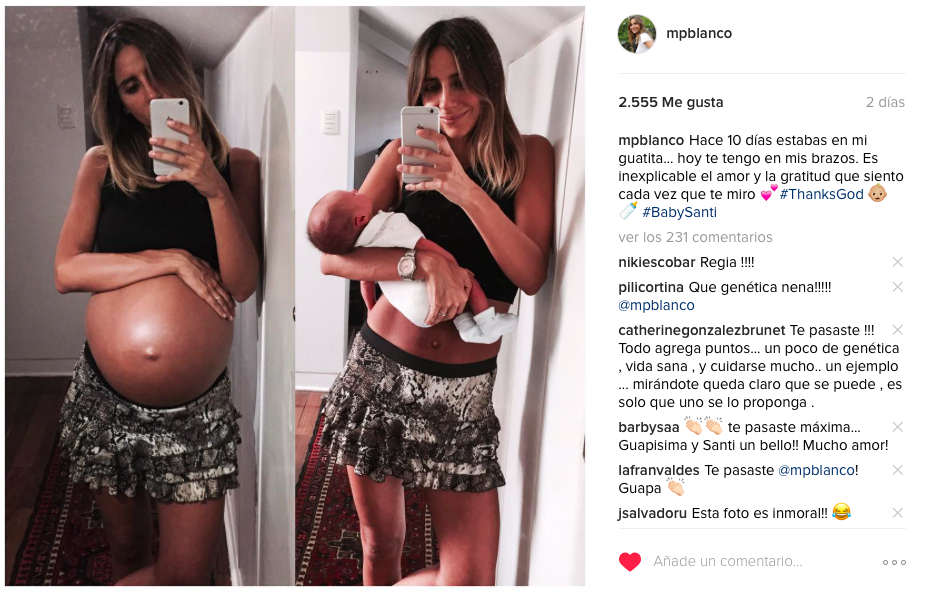
Task: Remove jsalvadoru's comment with the X
Action: tap(897, 513)
